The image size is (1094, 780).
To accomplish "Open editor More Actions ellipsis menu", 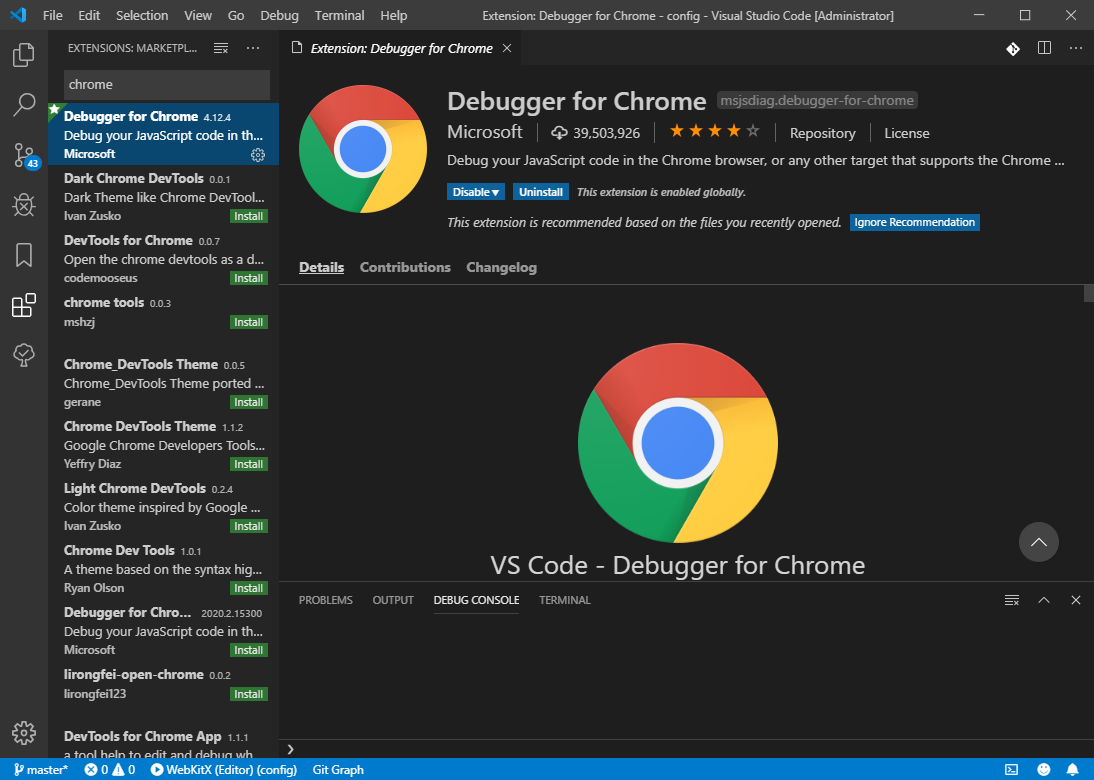I will tap(1076, 48).
